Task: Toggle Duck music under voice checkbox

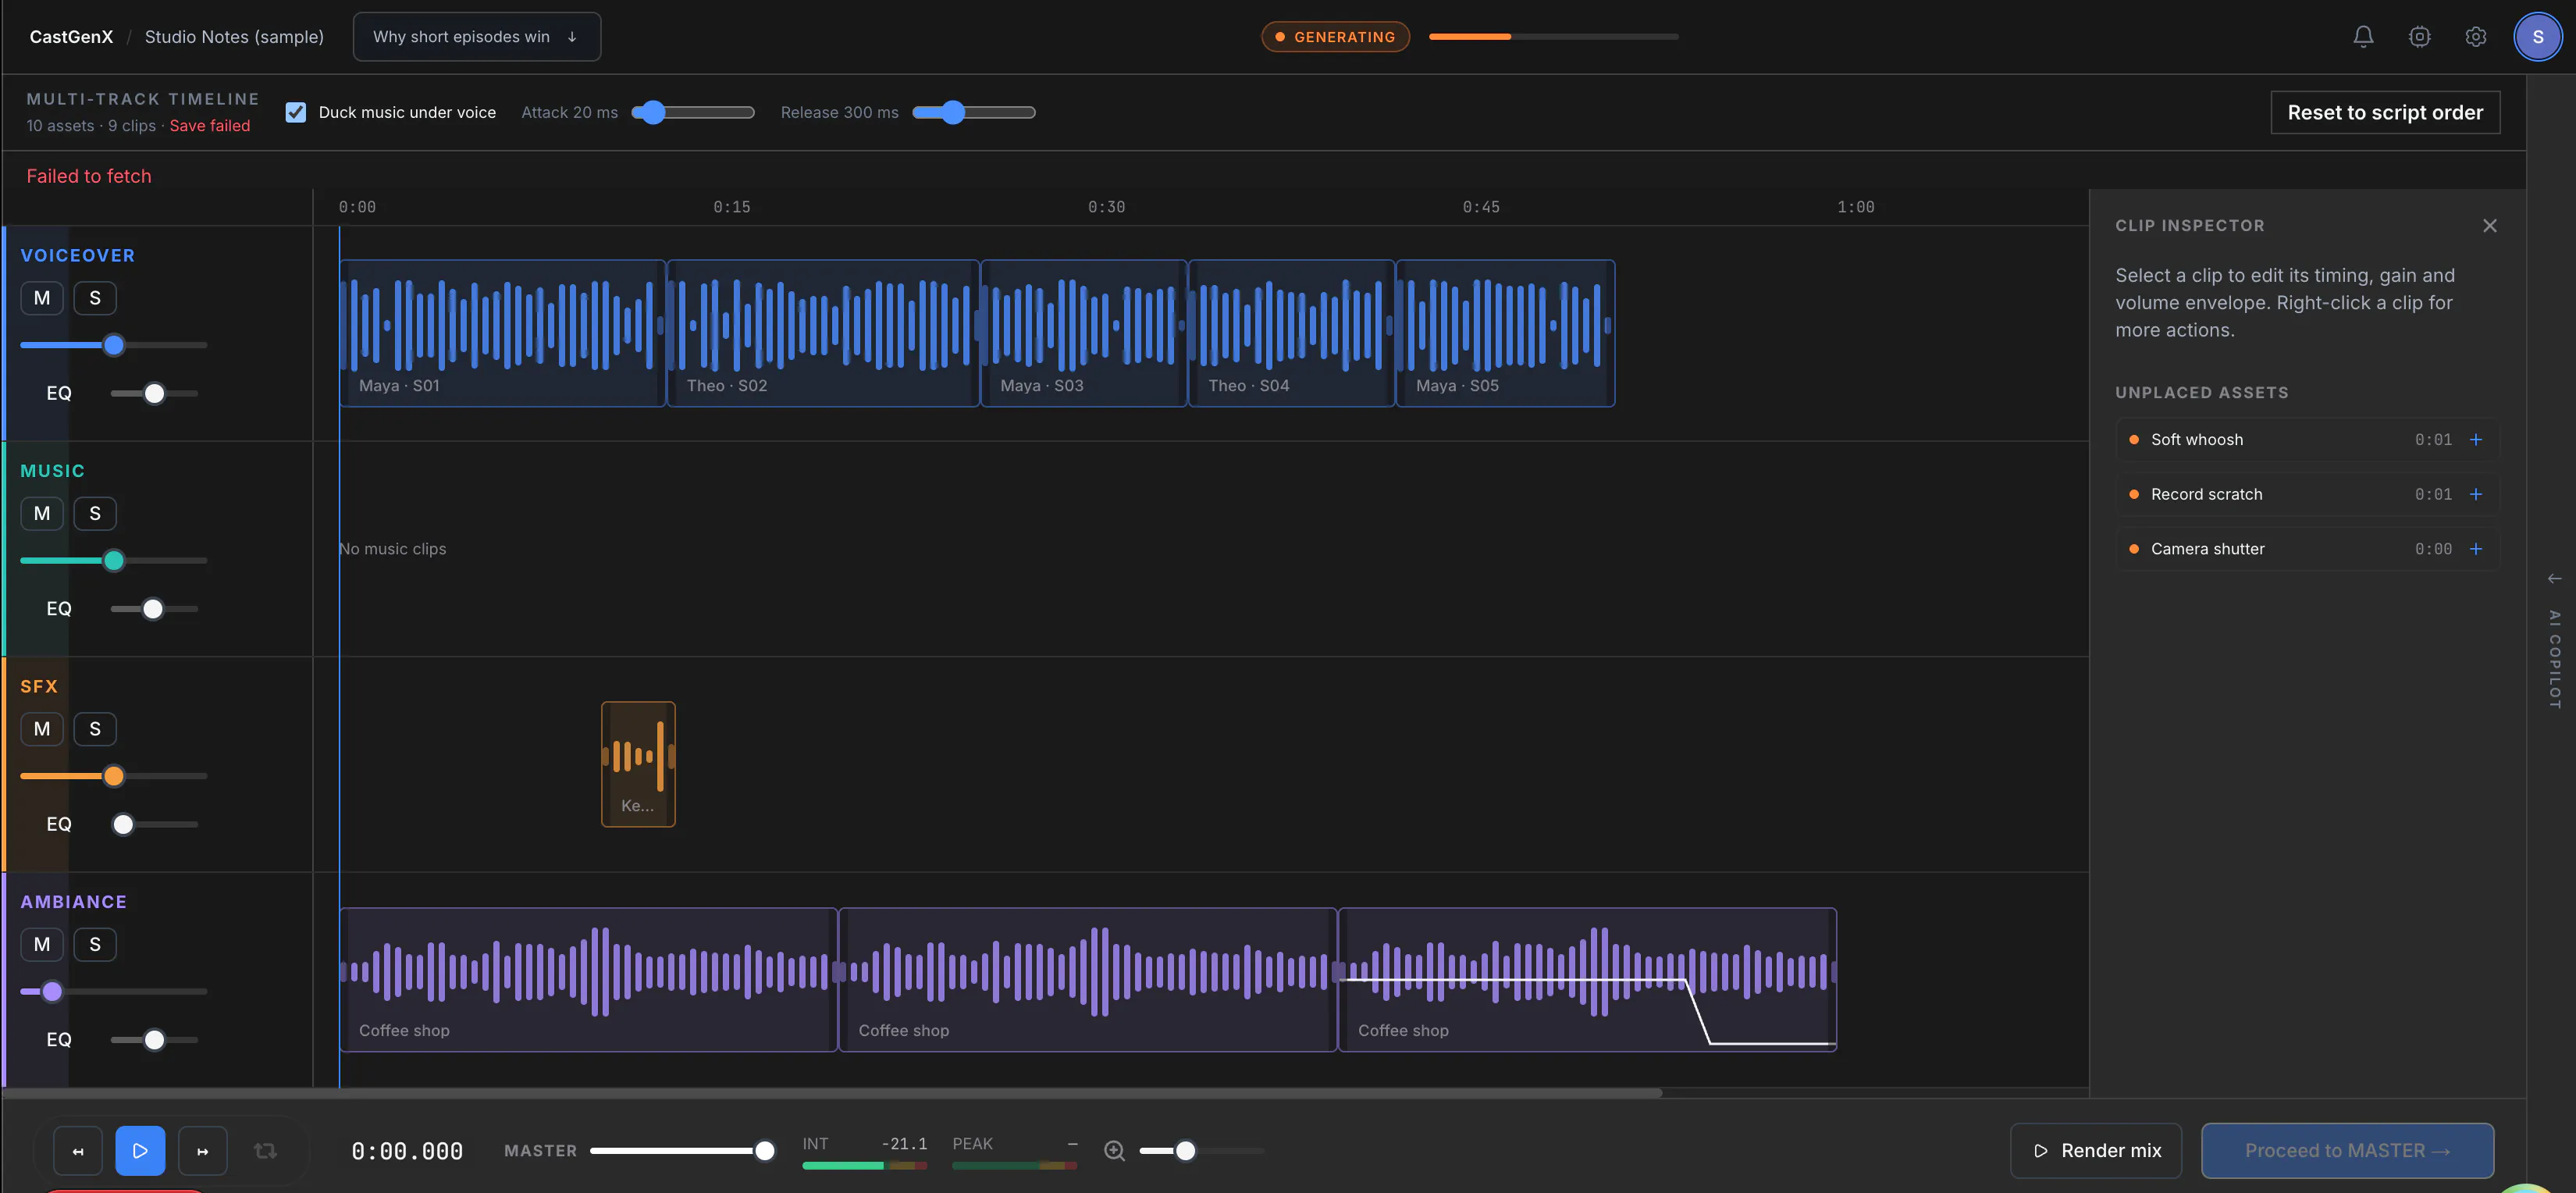Action: pos(295,112)
